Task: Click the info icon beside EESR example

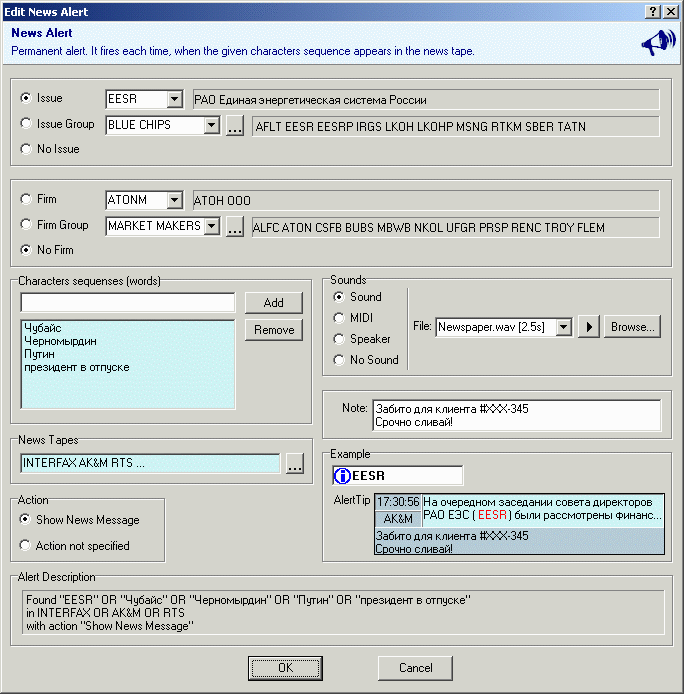Action: [x=342, y=476]
